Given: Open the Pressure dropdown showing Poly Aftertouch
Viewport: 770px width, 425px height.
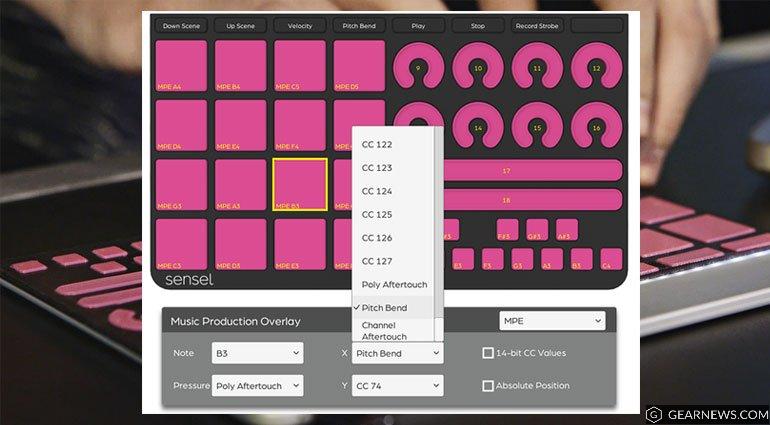Looking at the screenshot, I should [x=257, y=386].
